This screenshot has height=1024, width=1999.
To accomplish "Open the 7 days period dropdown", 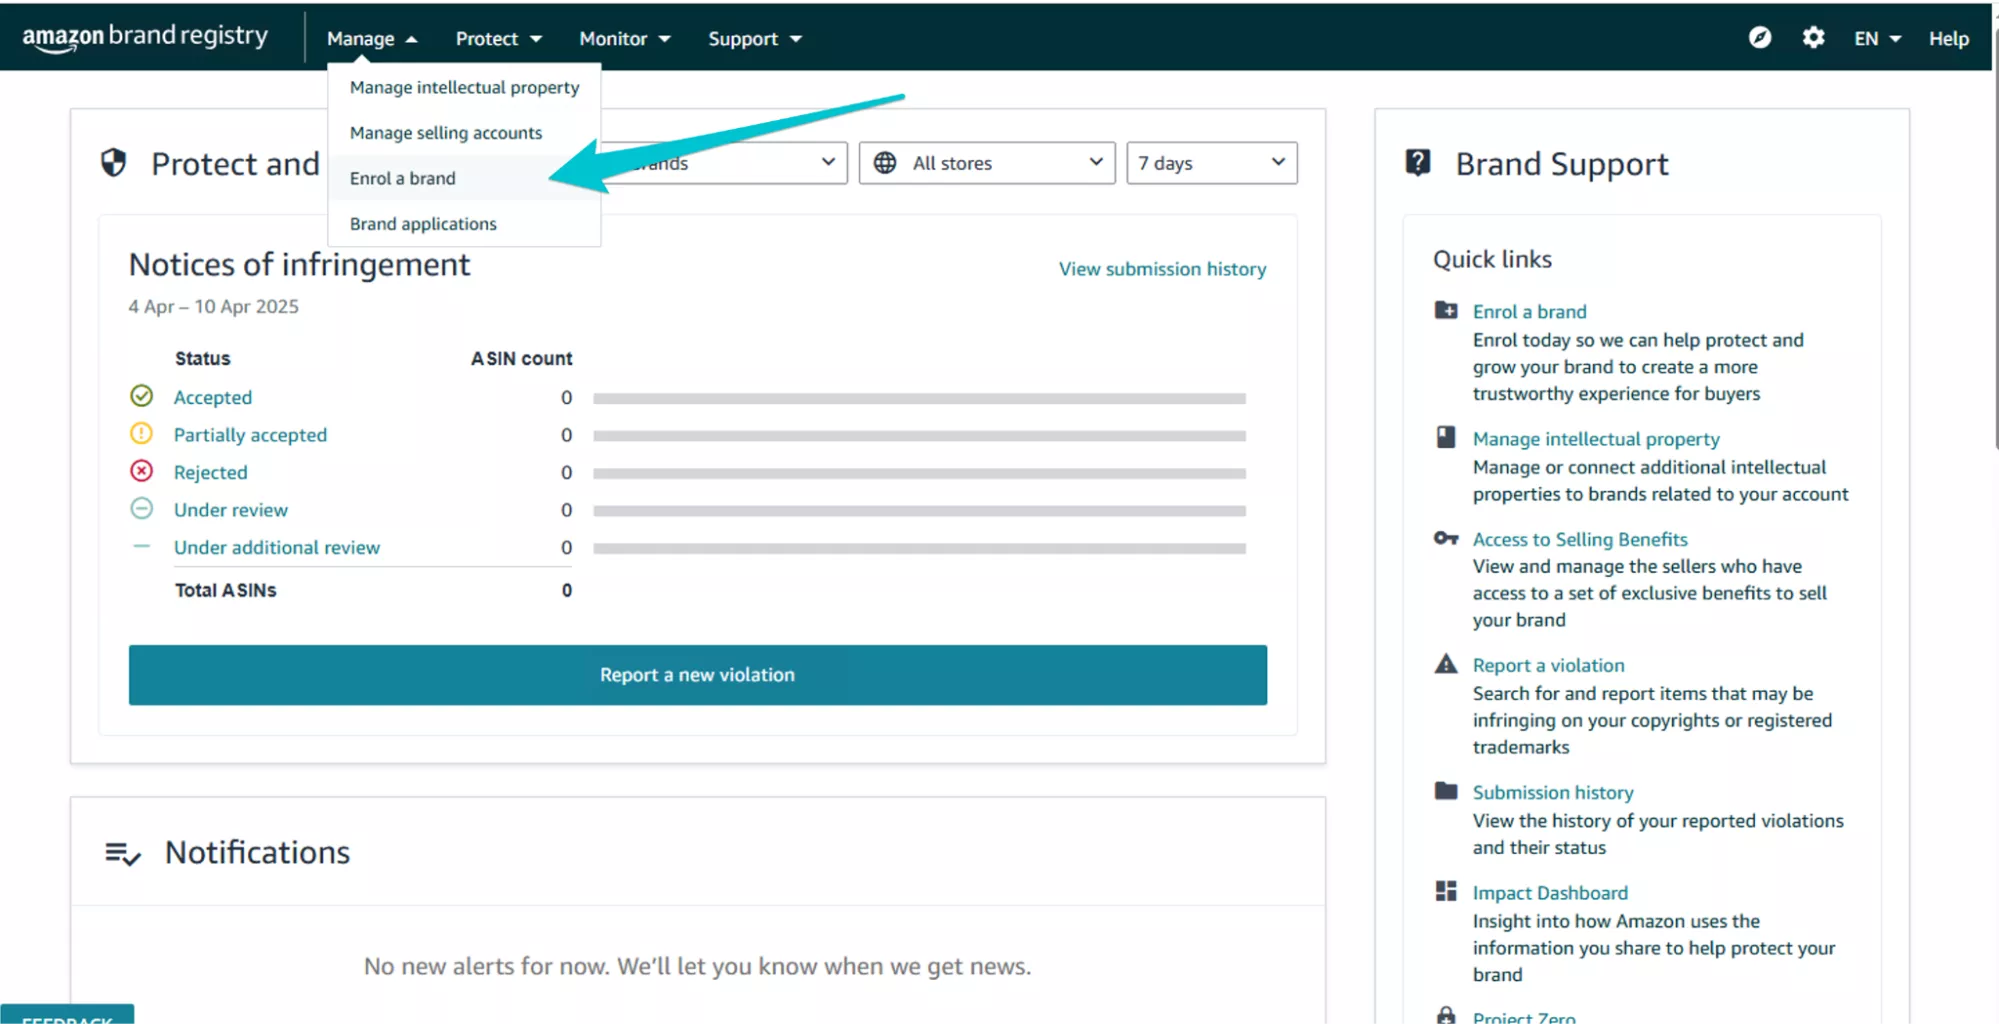I will (x=1212, y=163).
